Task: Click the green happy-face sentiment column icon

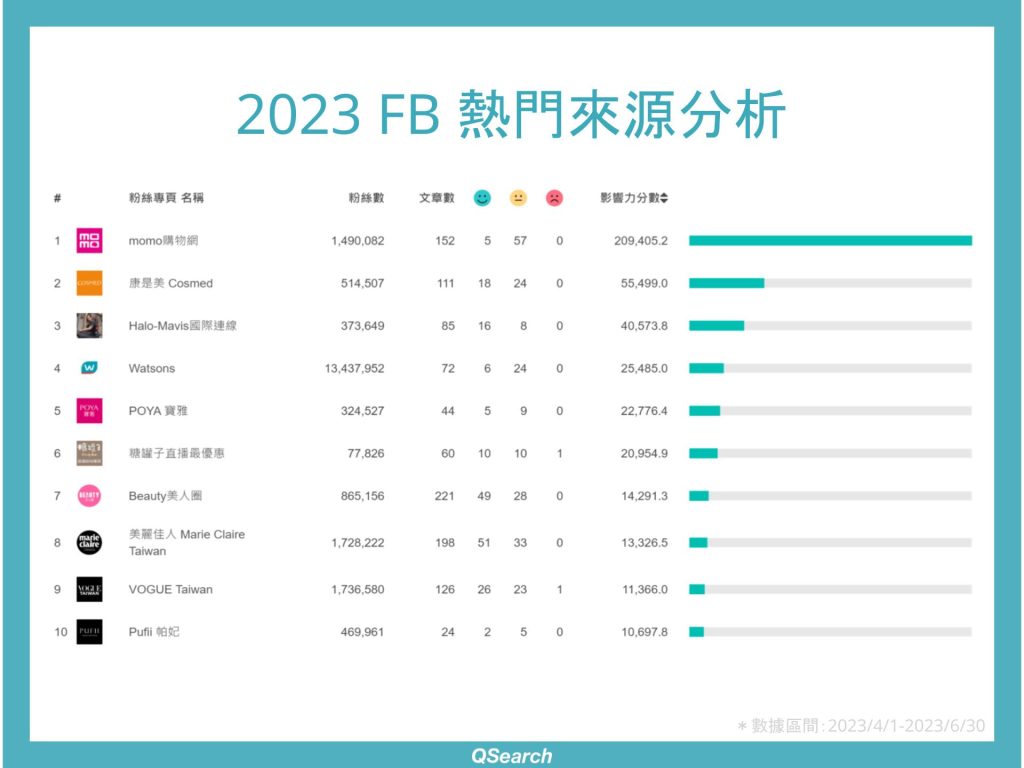Action: 482,198
